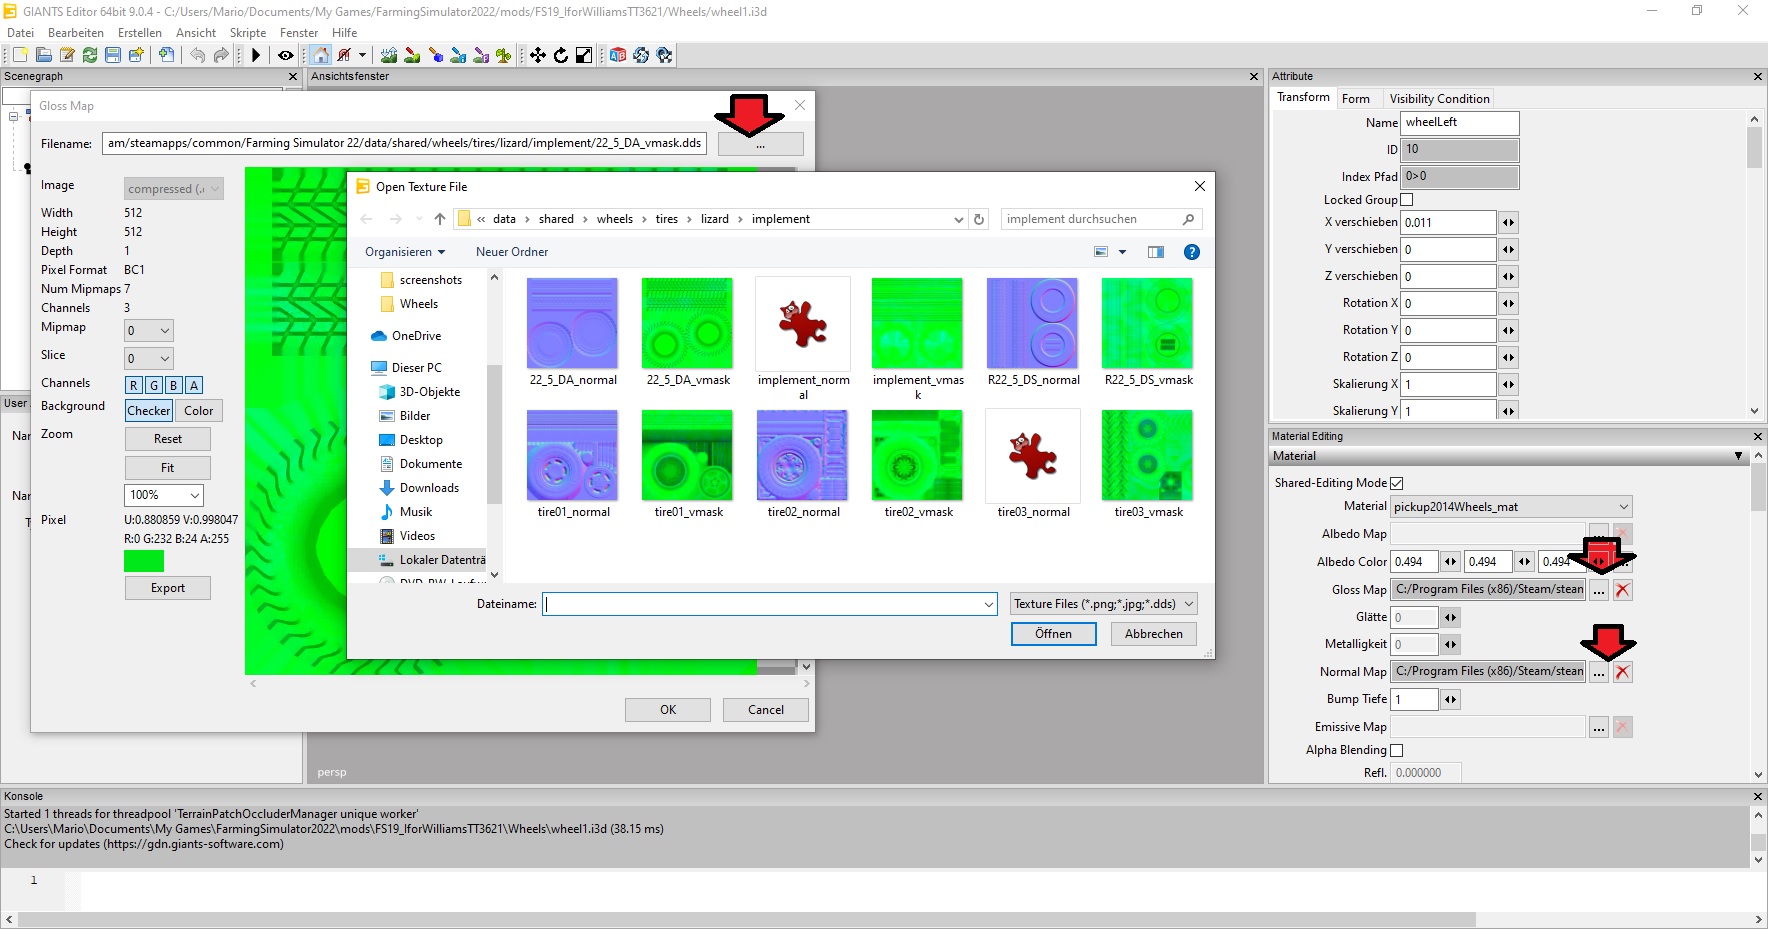Image resolution: width=1768 pixels, height=929 pixels.
Task: Click the Öffnen button
Action: 1053,634
